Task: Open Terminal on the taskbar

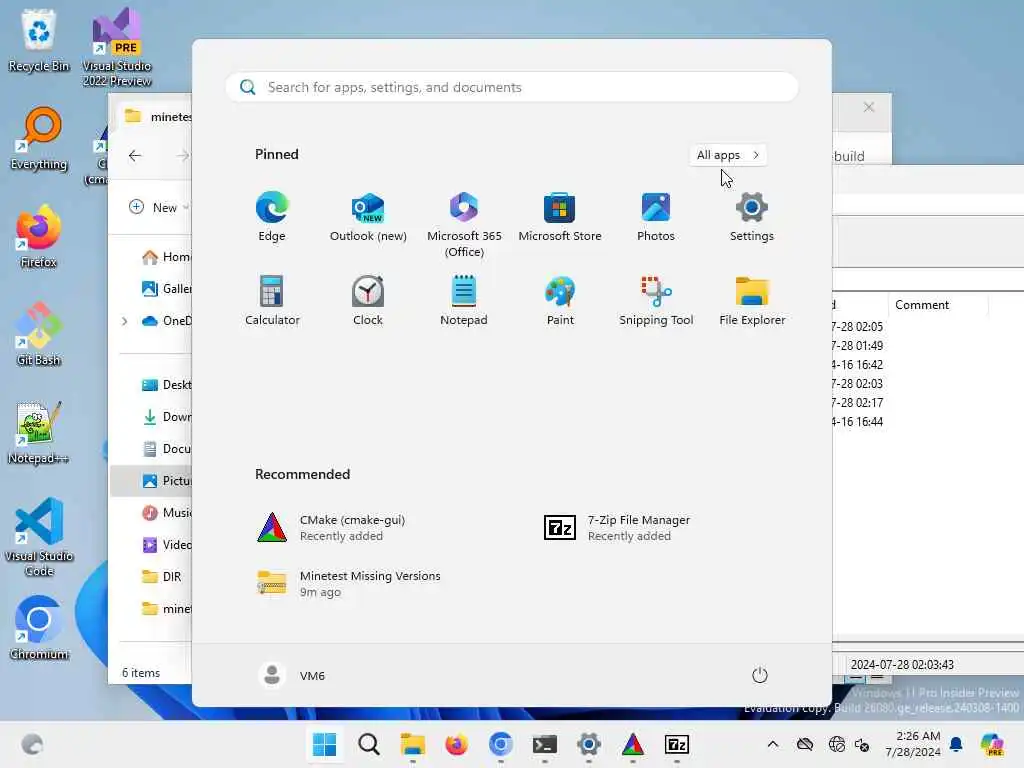Action: 545,744
